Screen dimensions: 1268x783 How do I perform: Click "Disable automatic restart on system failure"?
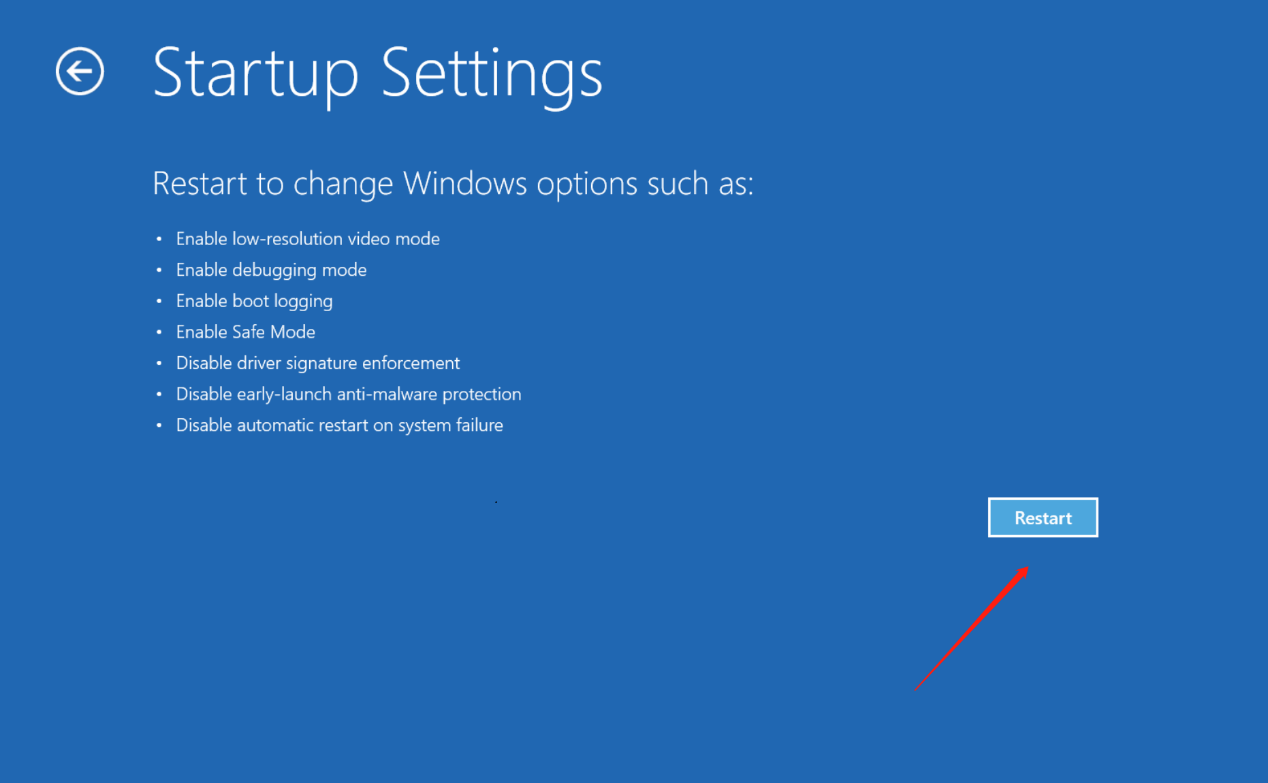(x=339, y=425)
